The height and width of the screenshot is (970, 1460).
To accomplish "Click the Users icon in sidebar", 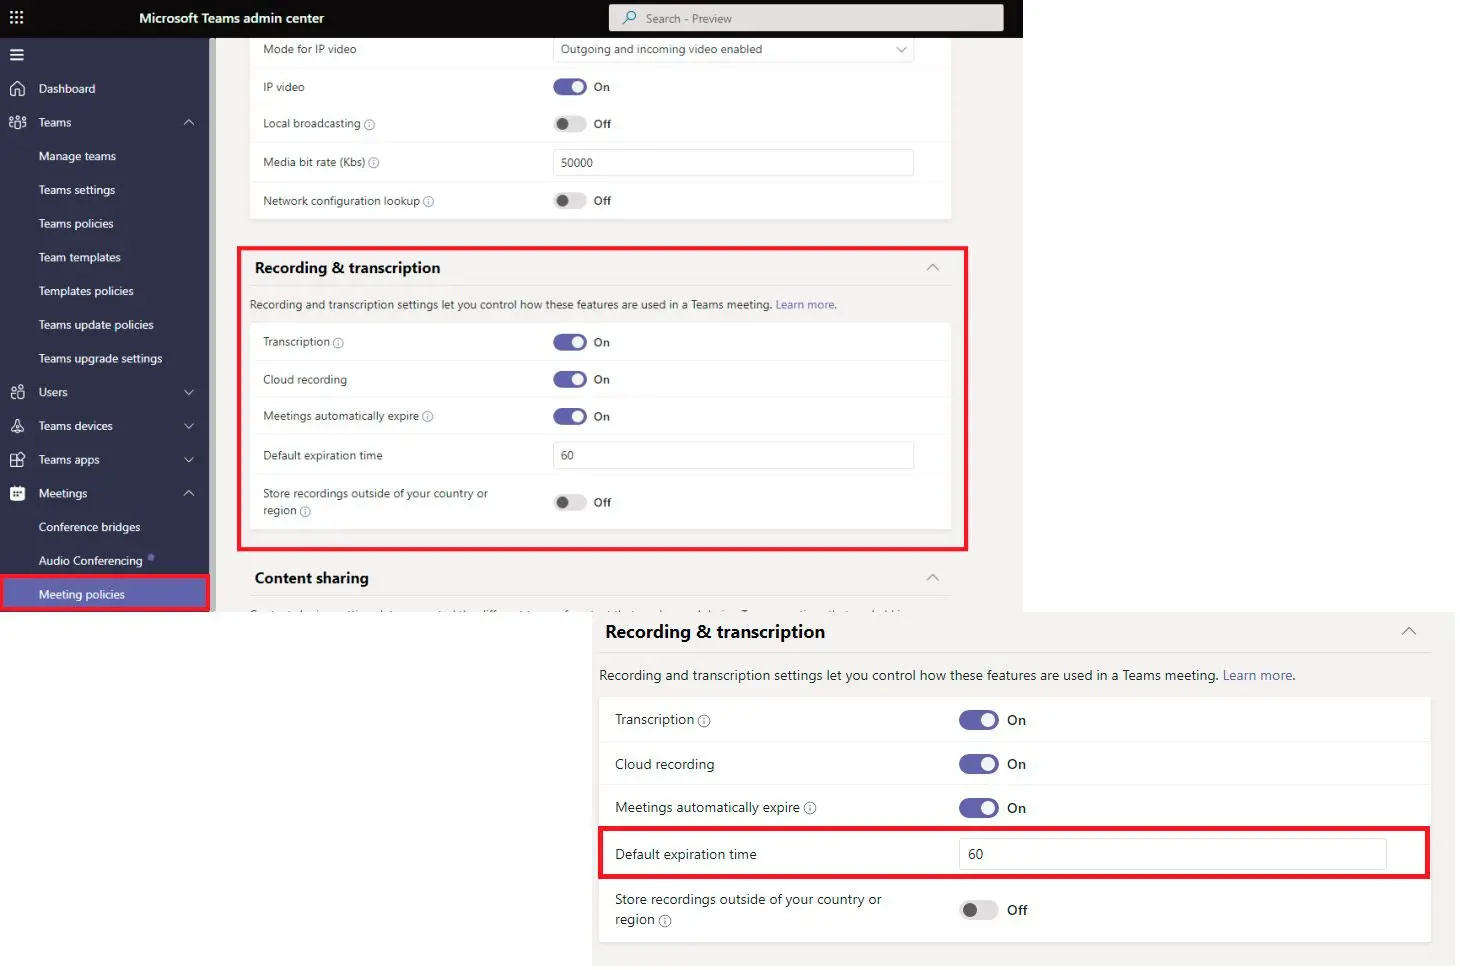I will 17,392.
